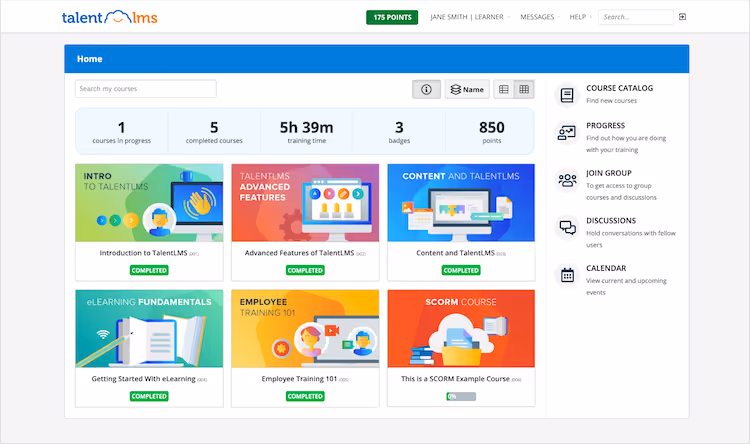Click 'Find new courses' description

click(x=611, y=101)
